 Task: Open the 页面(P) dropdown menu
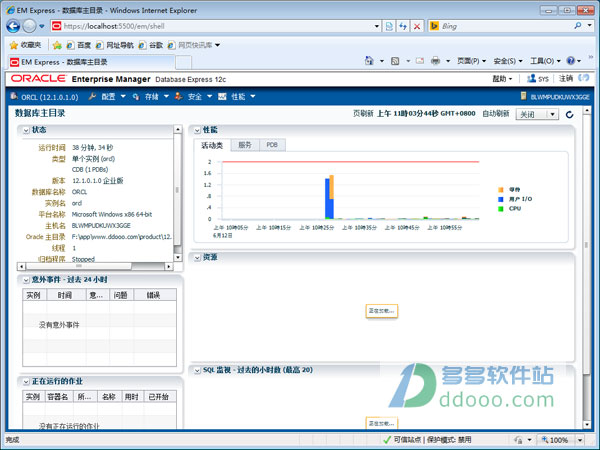pyautogui.click(x=471, y=61)
